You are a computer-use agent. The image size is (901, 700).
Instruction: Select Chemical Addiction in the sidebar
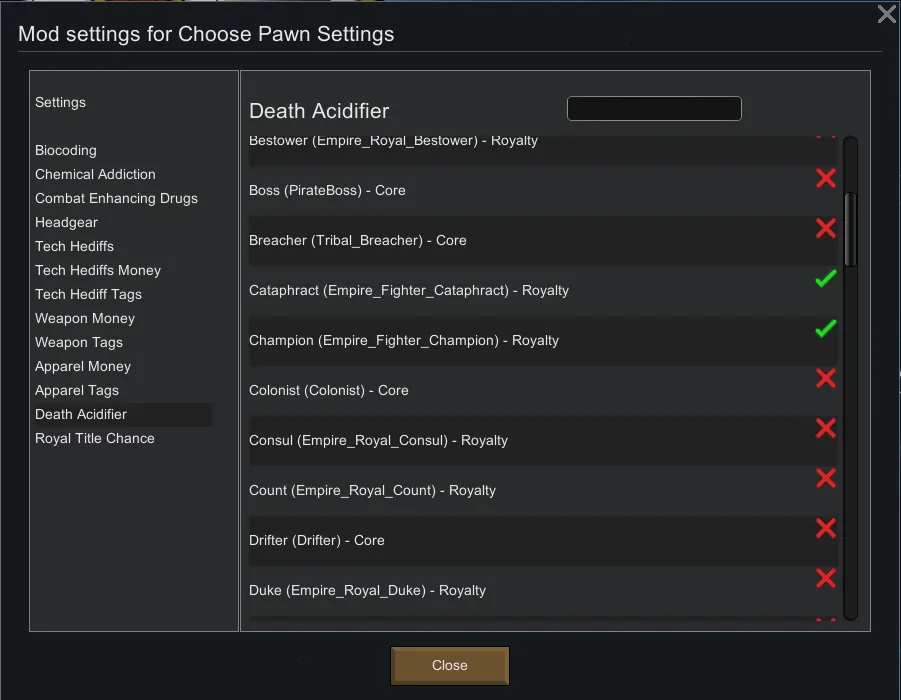[x=95, y=174]
